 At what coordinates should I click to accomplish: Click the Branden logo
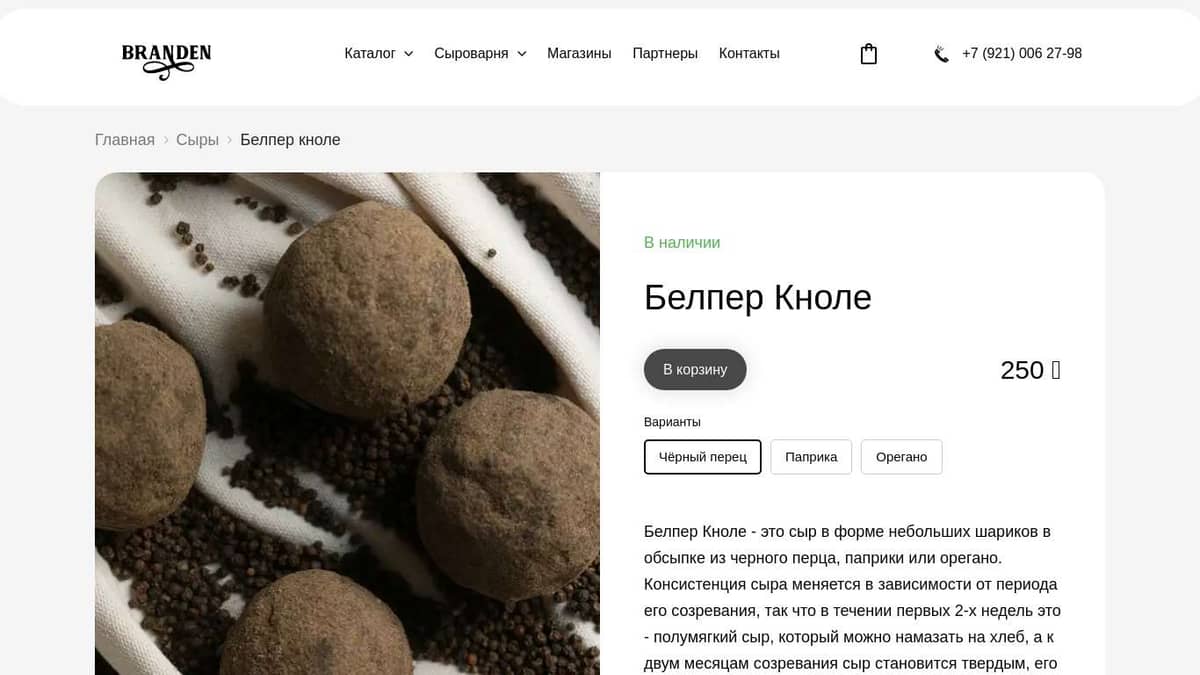coord(166,61)
